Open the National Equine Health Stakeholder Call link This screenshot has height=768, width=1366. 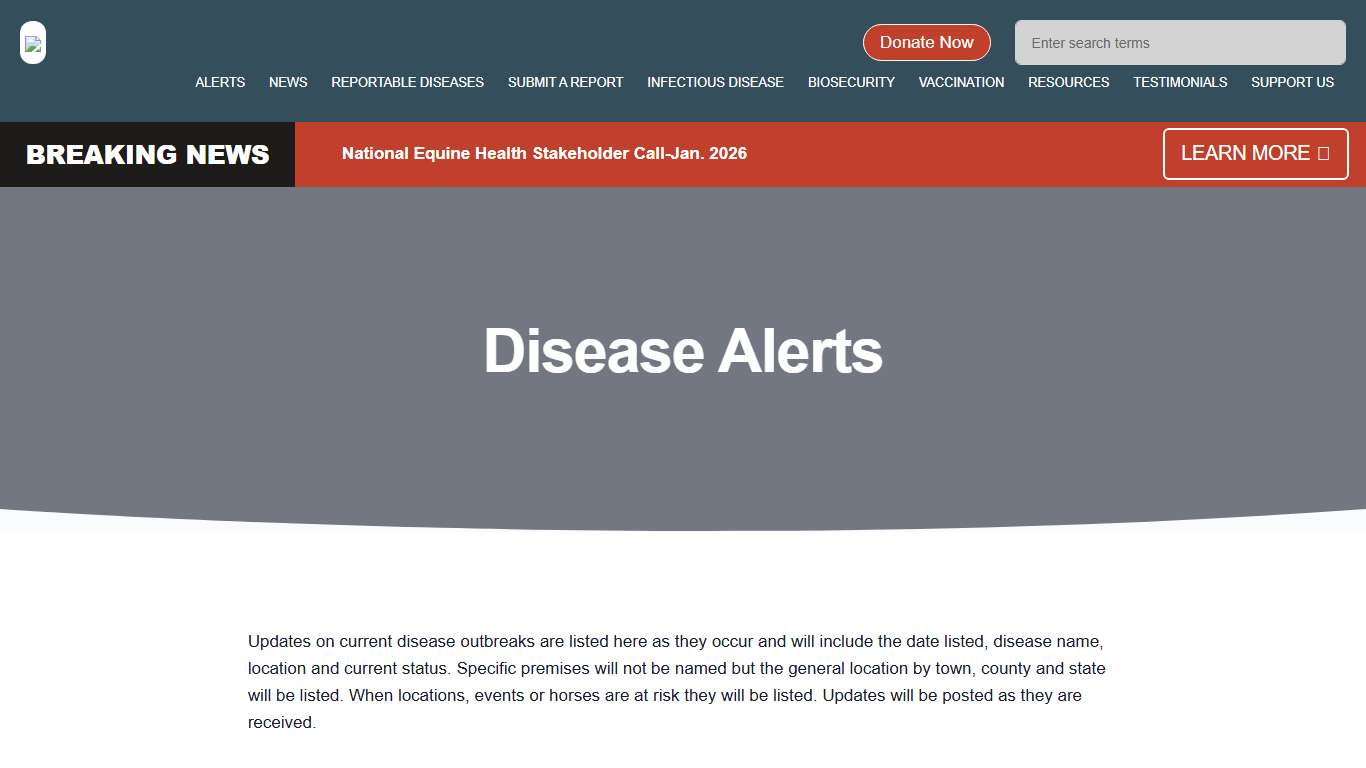tap(545, 153)
